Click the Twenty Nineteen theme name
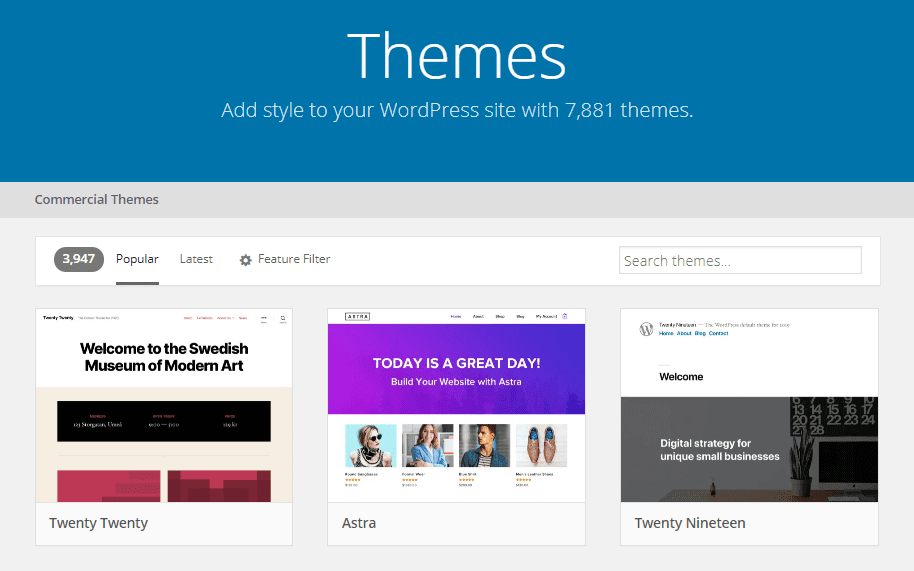Viewport: 914px width, 571px height. 690,523
